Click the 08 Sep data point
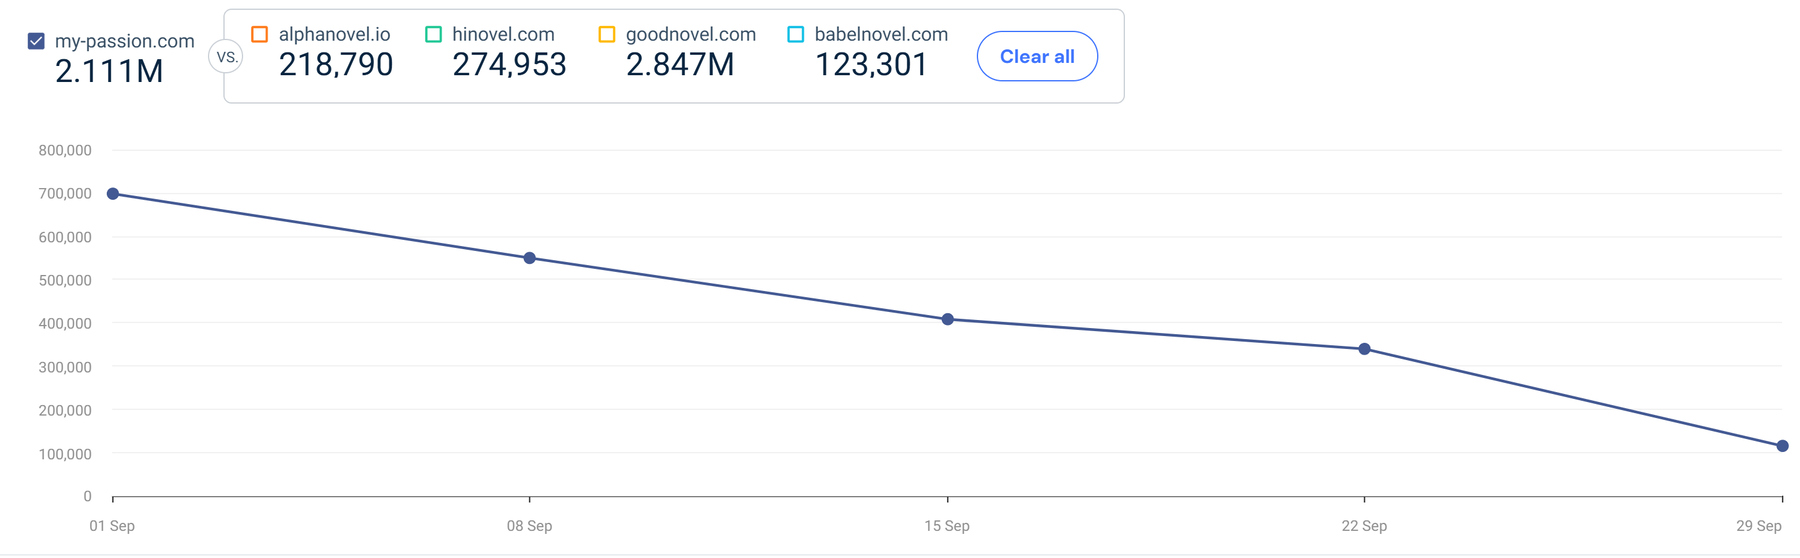 click(x=530, y=258)
